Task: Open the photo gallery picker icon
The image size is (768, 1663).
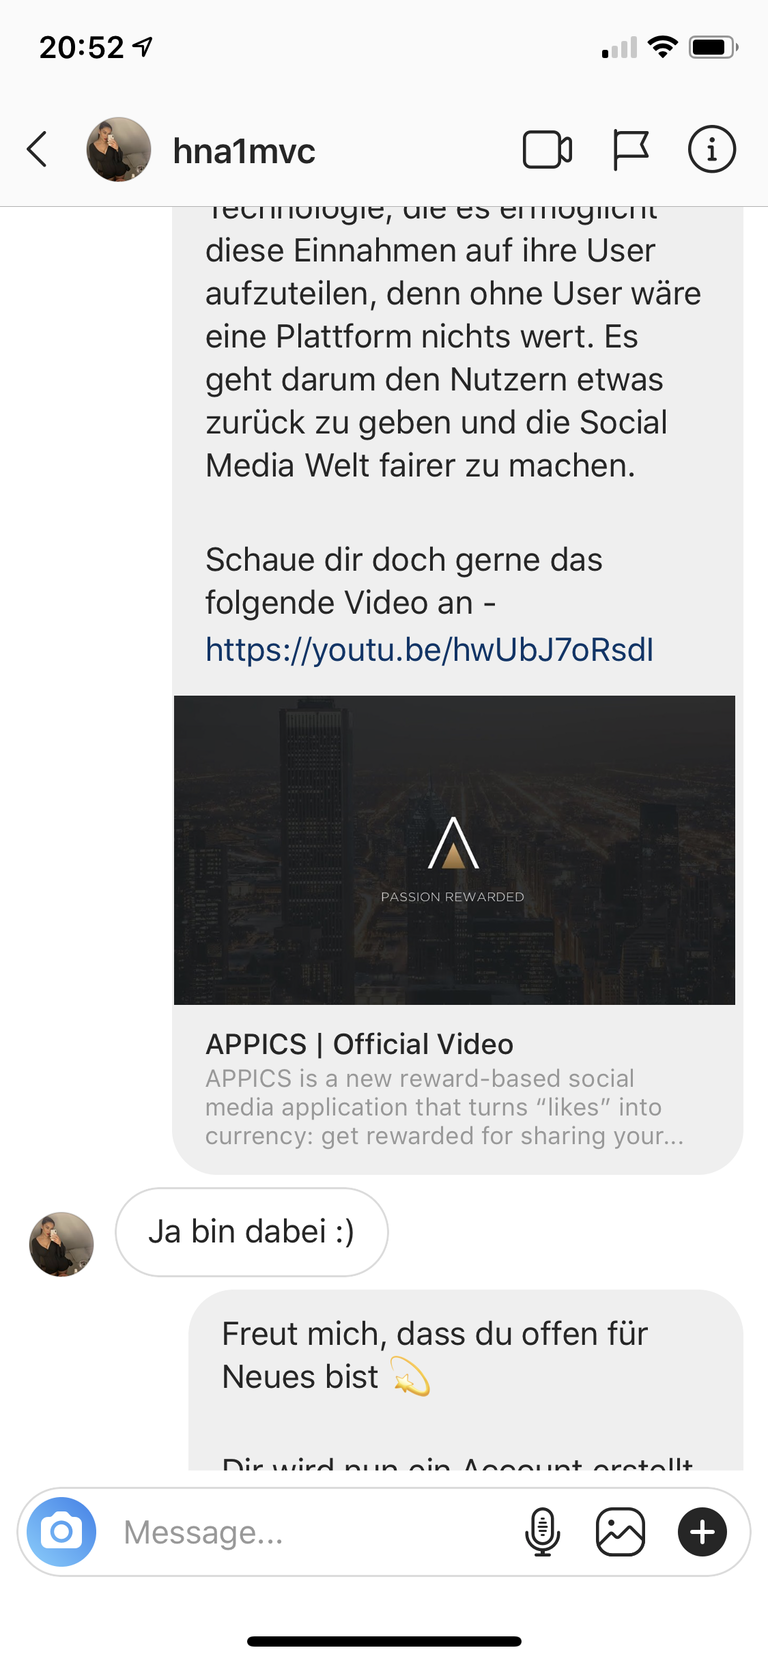Action: pos(620,1532)
